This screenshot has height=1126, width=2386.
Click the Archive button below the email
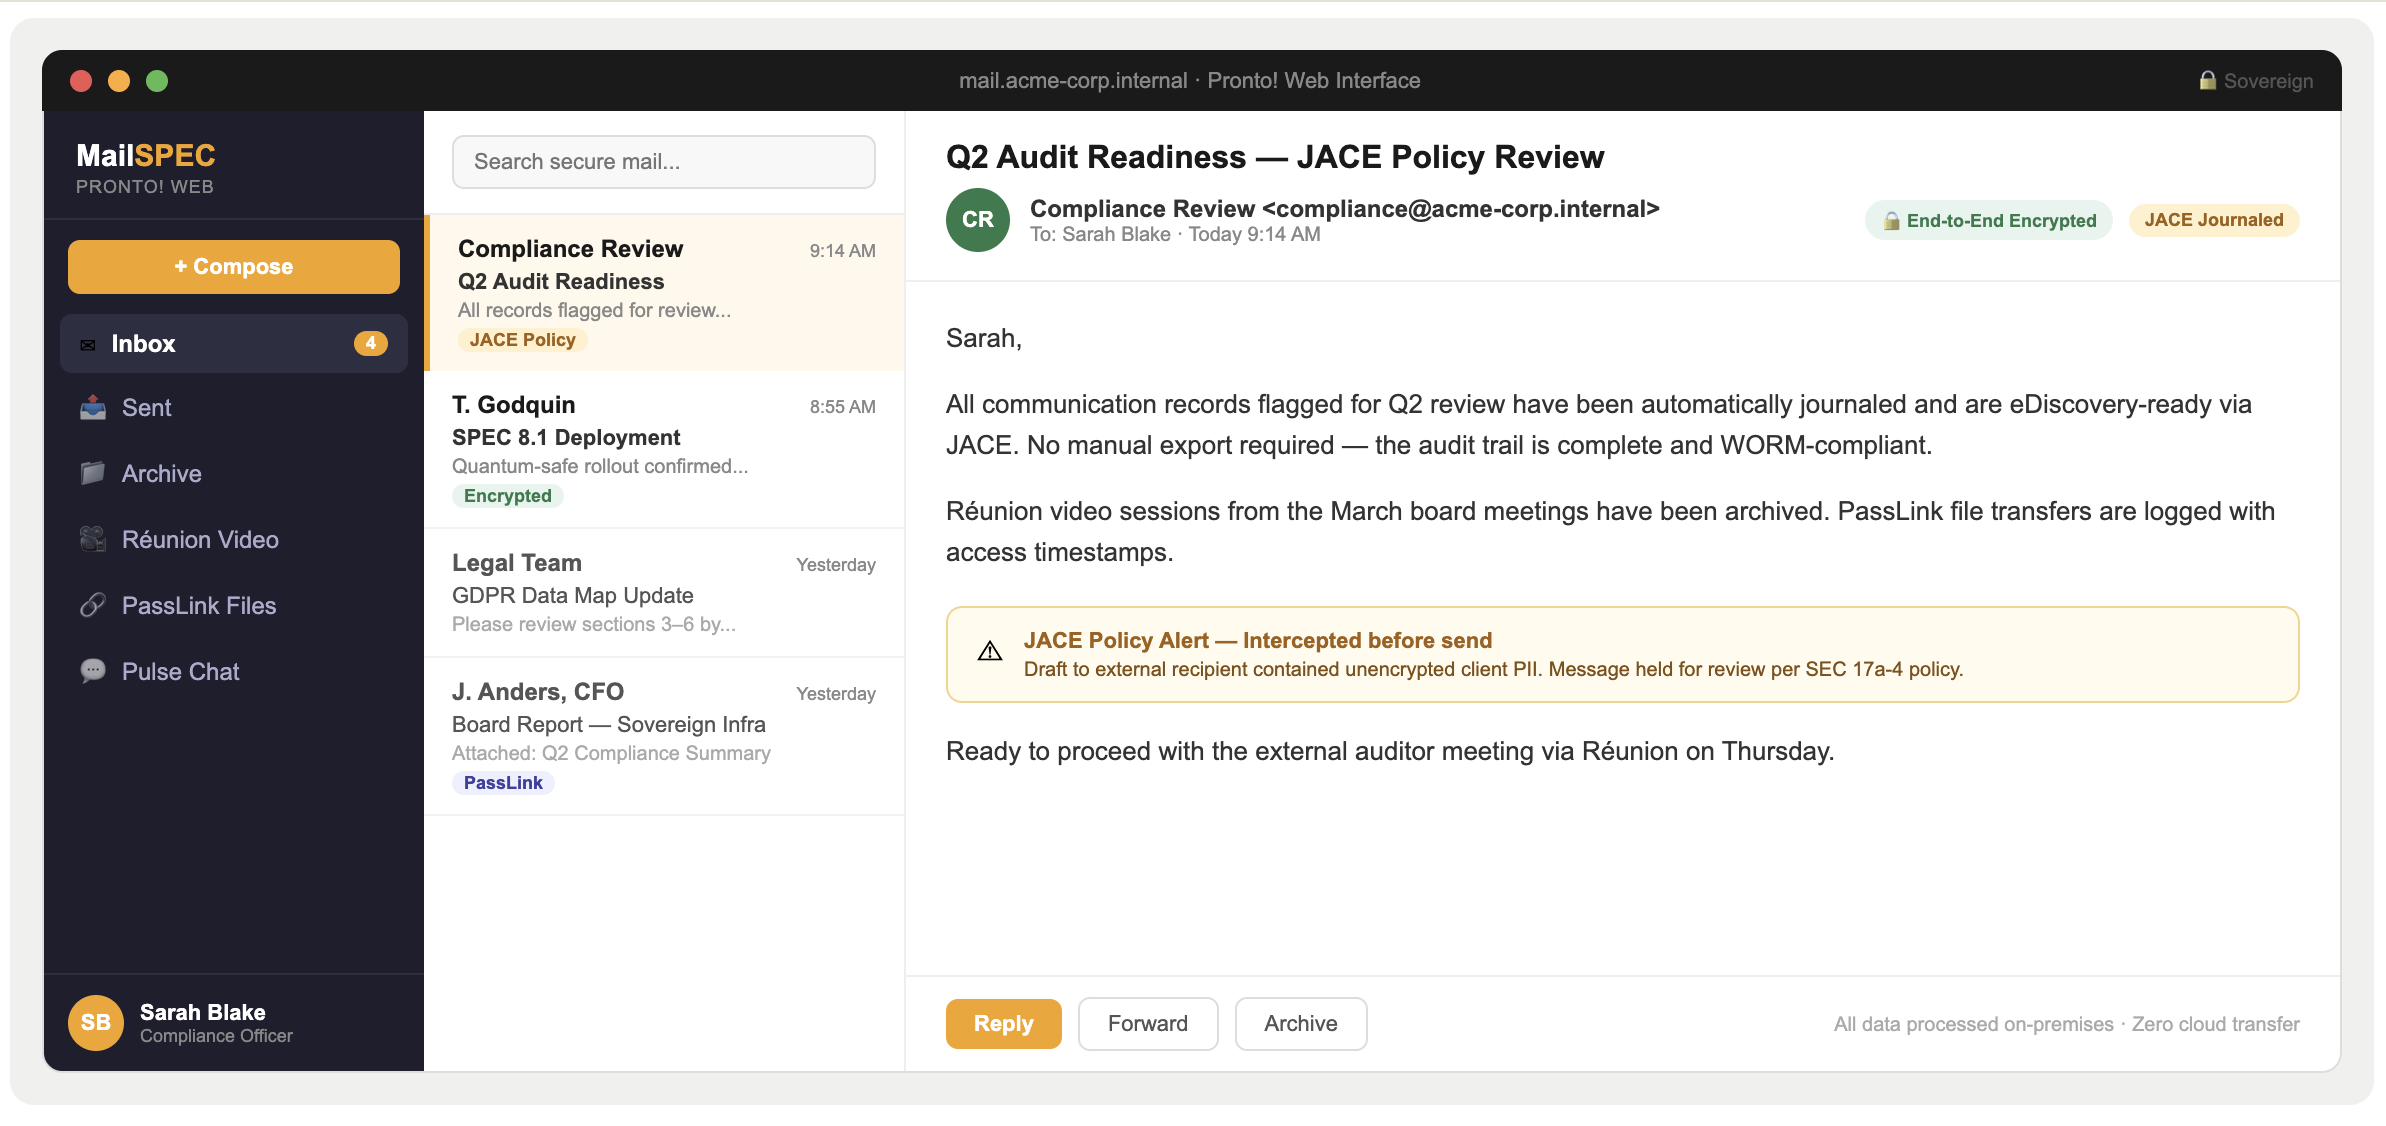pos(1300,1024)
